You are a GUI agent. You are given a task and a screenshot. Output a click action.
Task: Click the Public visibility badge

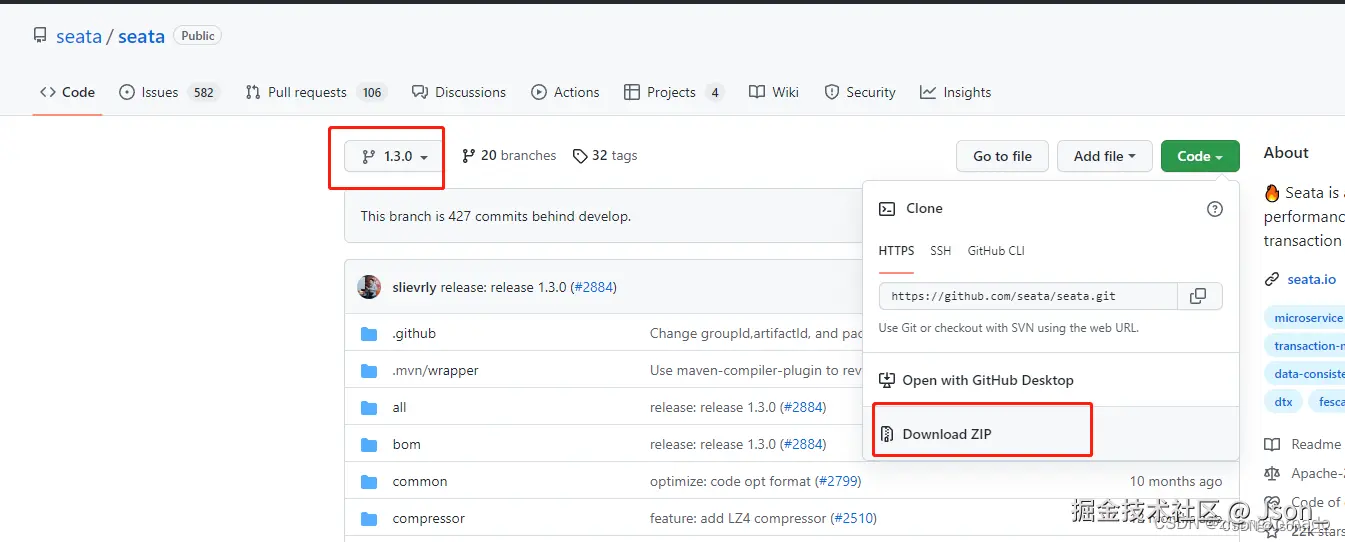[198, 36]
